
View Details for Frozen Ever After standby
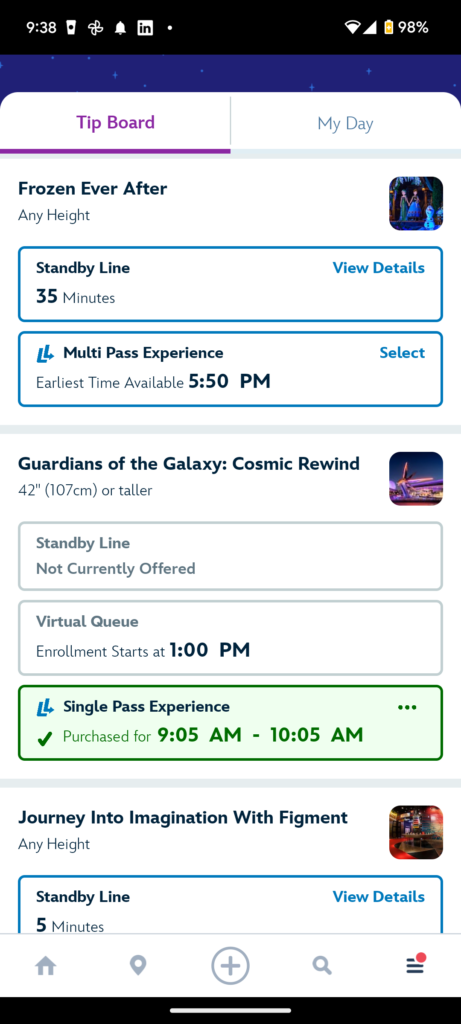click(379, 268)
